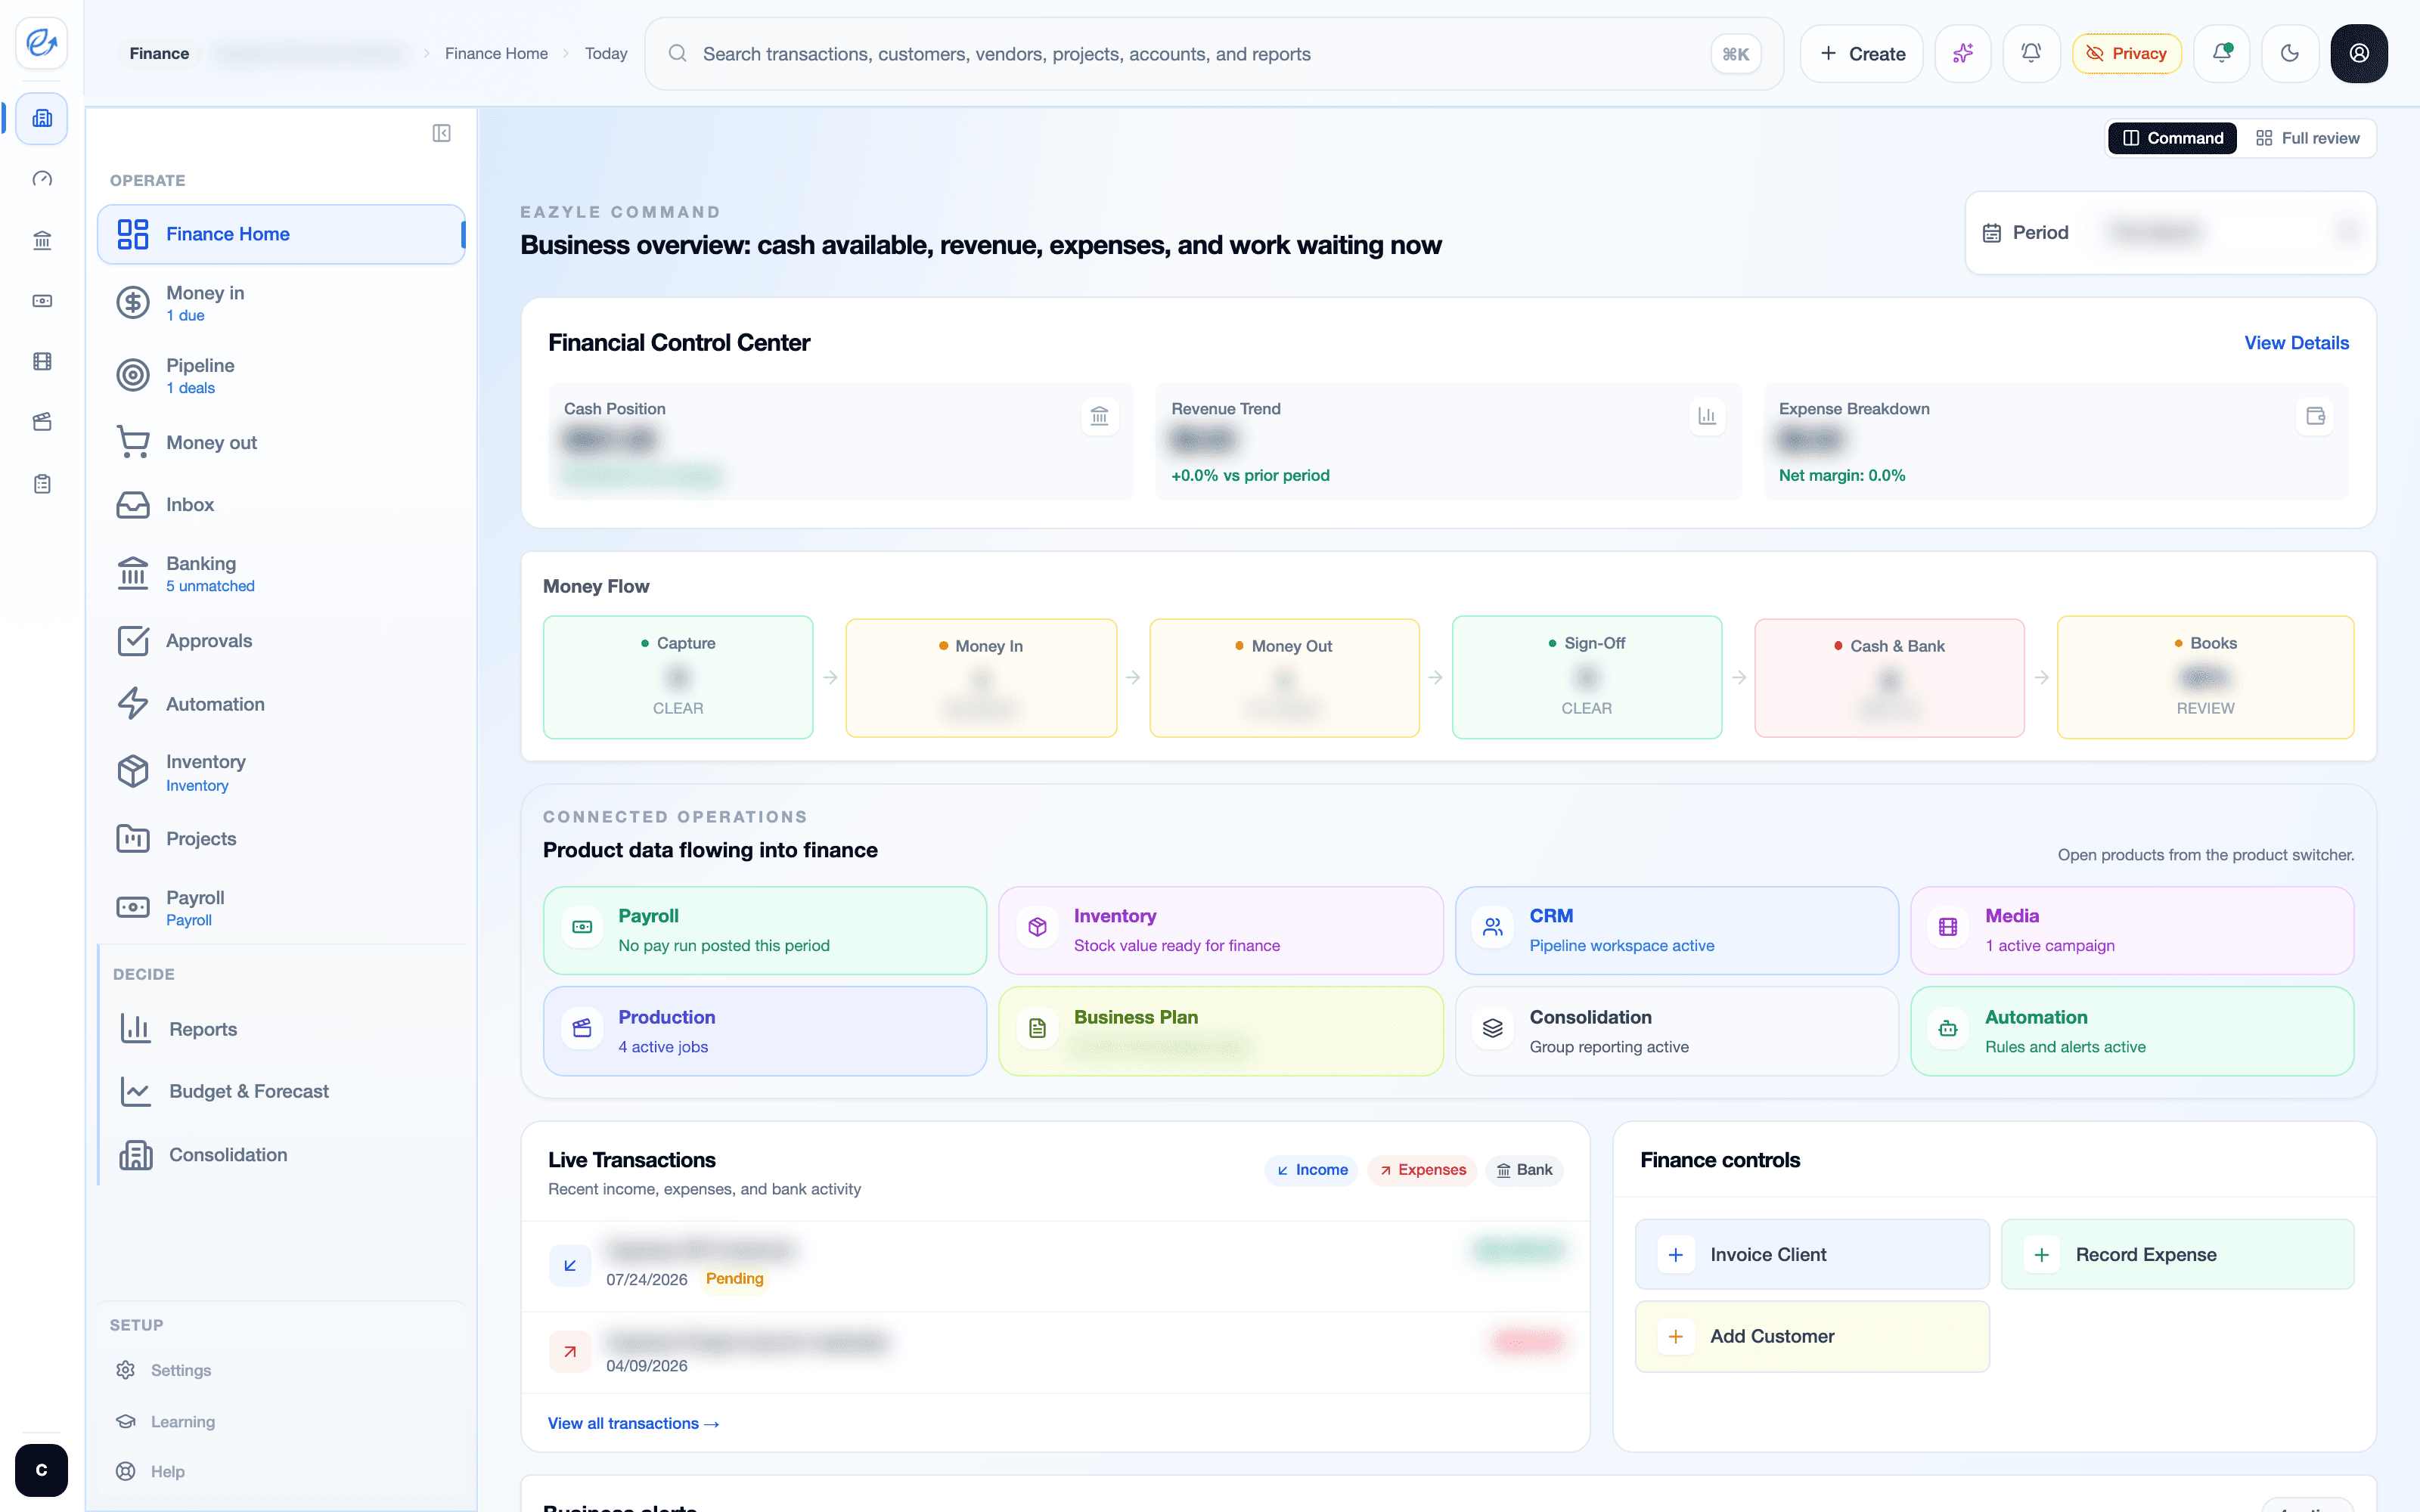The width and height of the screenshot is (2420, 1512).
Task: Filter live transactions by Bank
Action: click(1524, 1170)
